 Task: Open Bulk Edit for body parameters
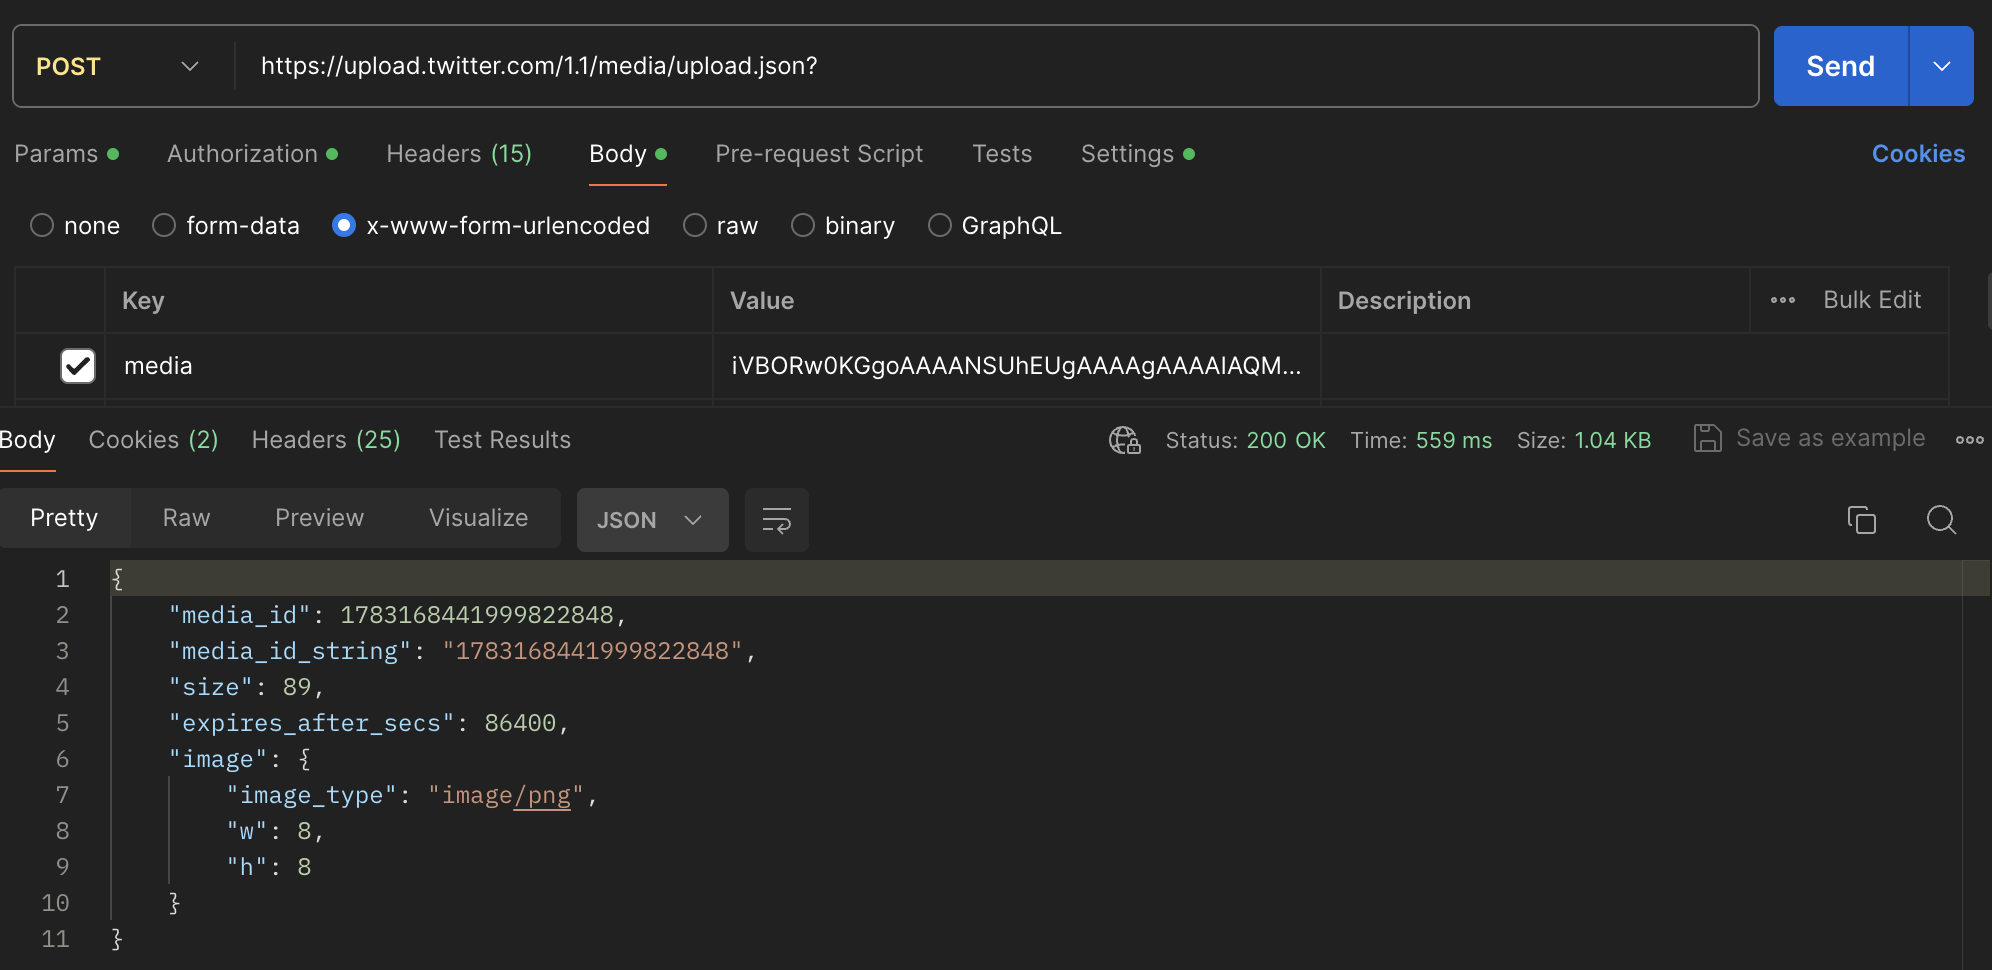pyautogui.click(x=1873, y=300)
